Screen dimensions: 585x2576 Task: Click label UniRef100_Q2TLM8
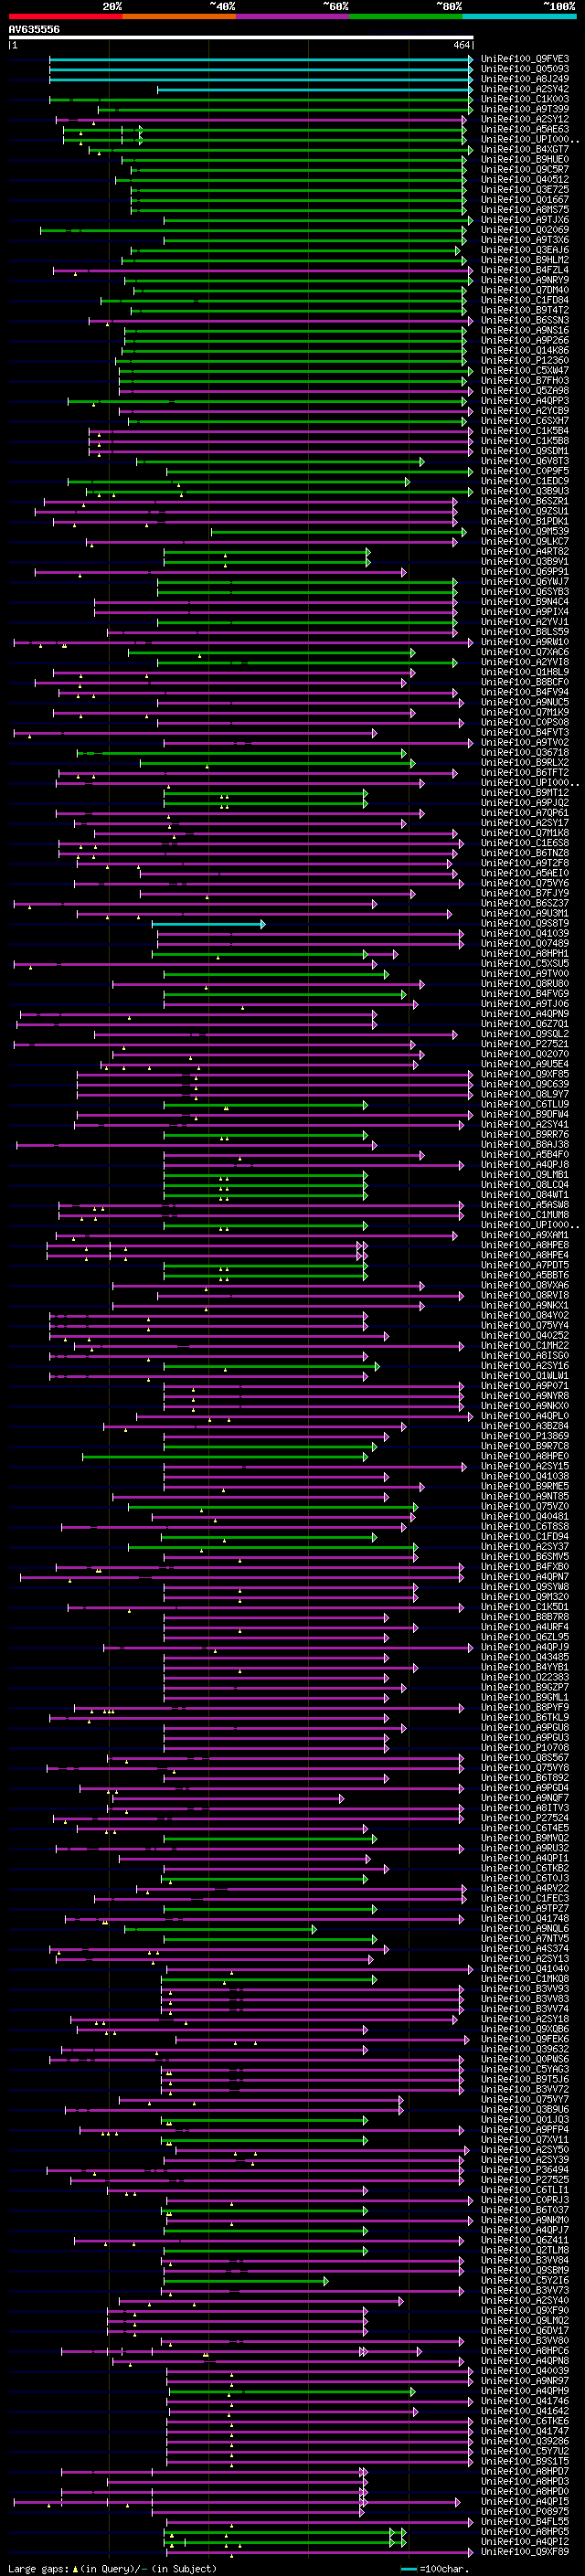[525, 2250]
